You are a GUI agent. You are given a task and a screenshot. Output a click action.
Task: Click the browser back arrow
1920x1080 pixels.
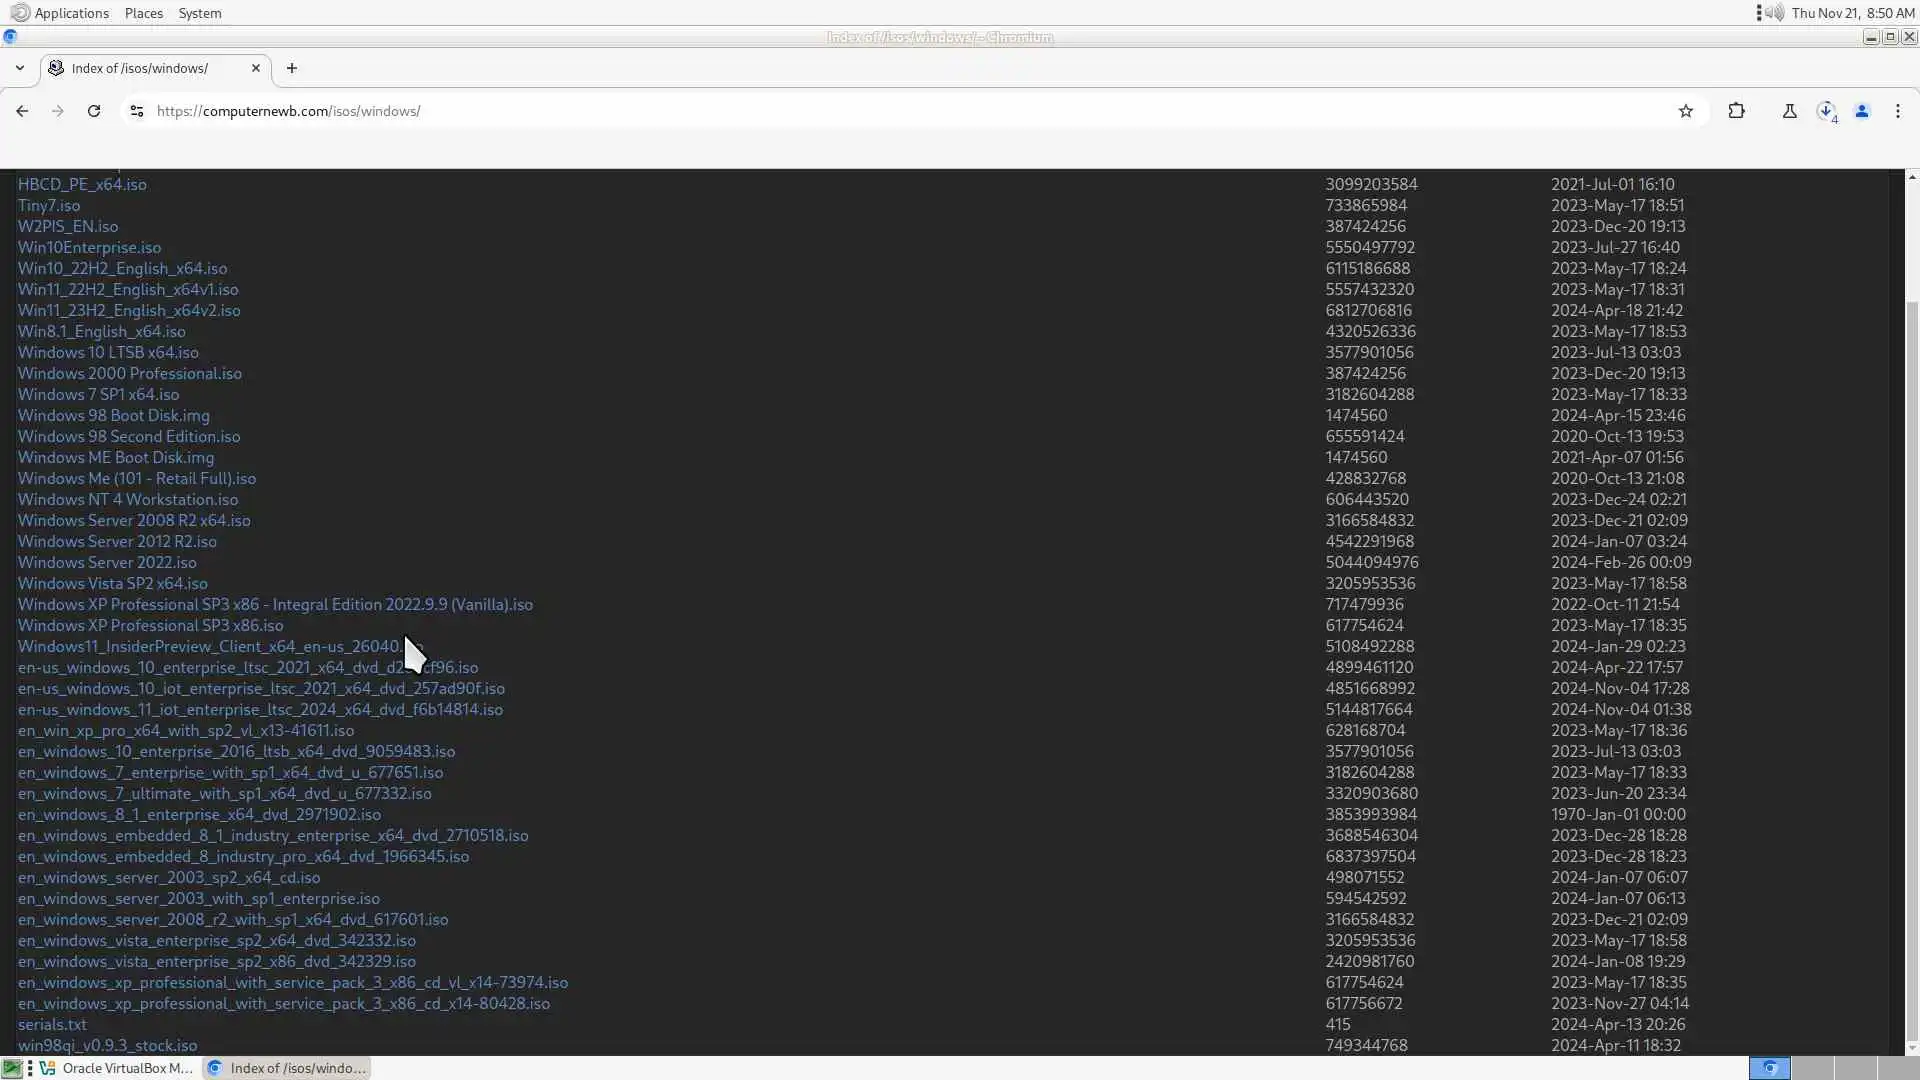coord(22,111)
